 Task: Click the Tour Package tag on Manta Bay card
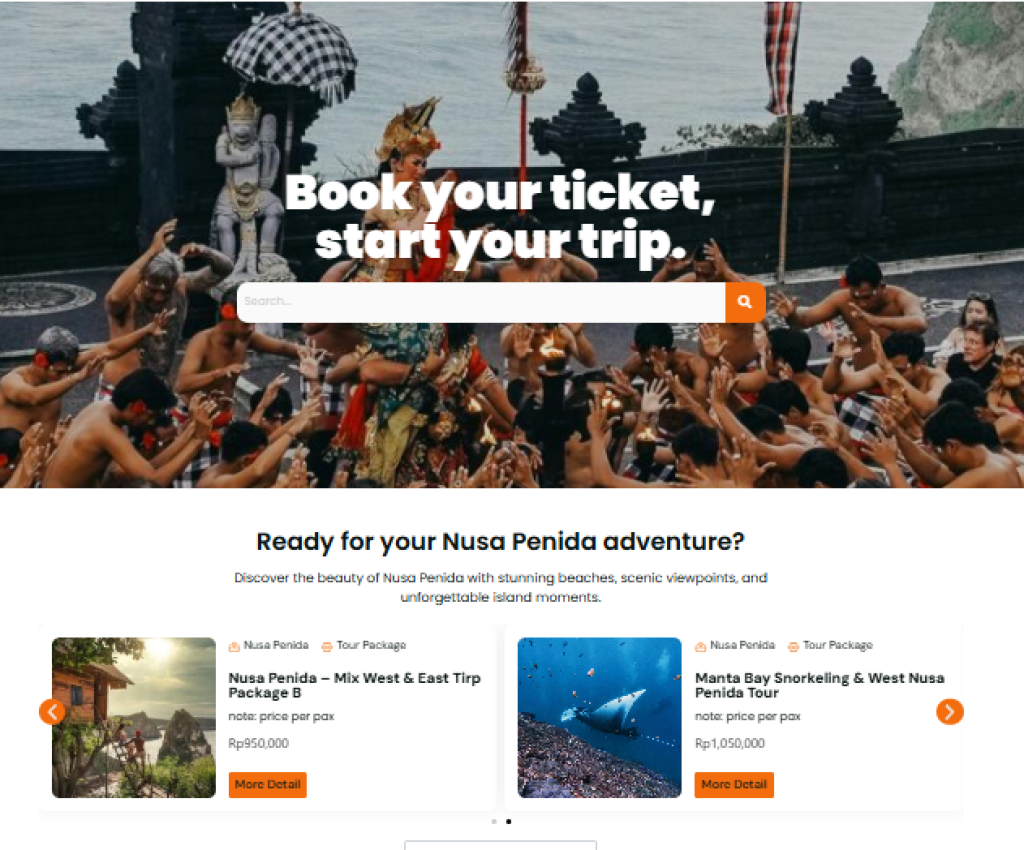pos(838,645)
